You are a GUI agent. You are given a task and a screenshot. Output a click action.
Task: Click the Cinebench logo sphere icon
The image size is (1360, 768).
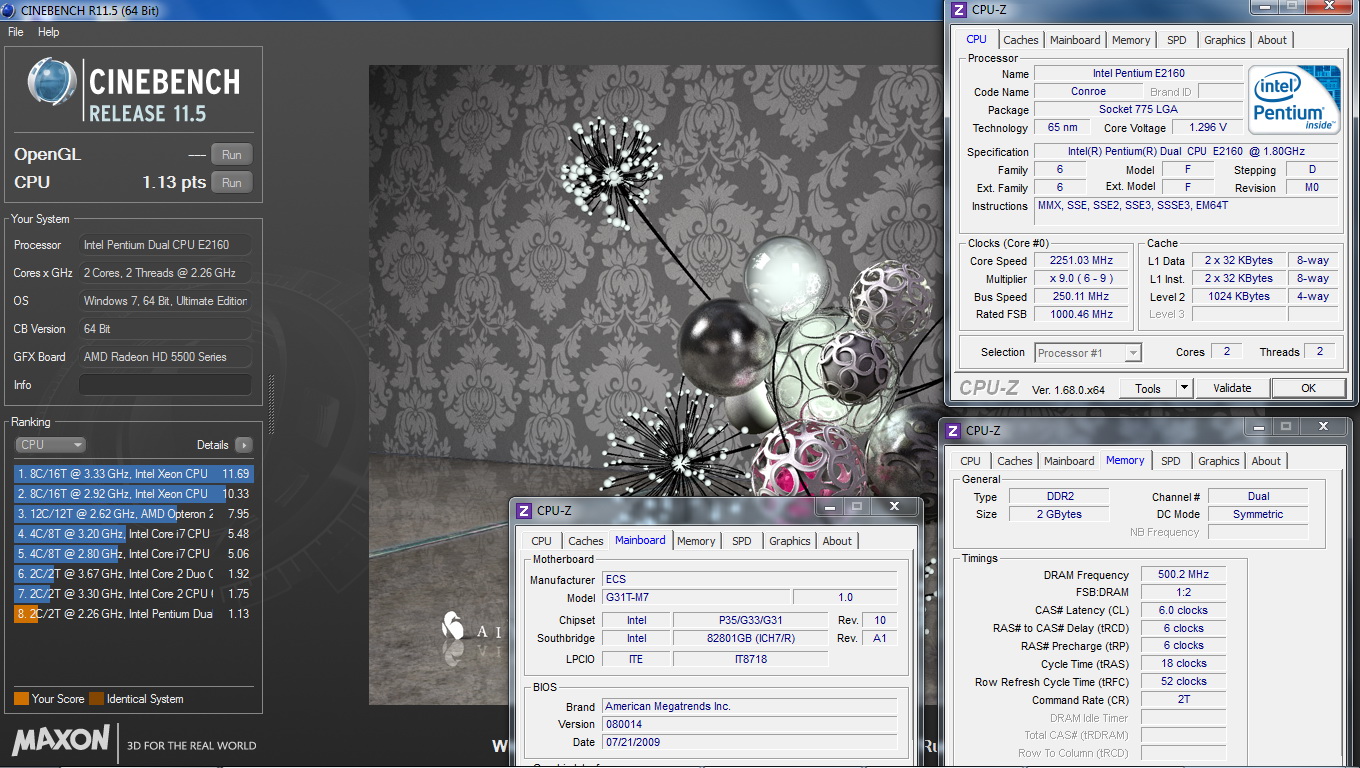tap(53, 83)
